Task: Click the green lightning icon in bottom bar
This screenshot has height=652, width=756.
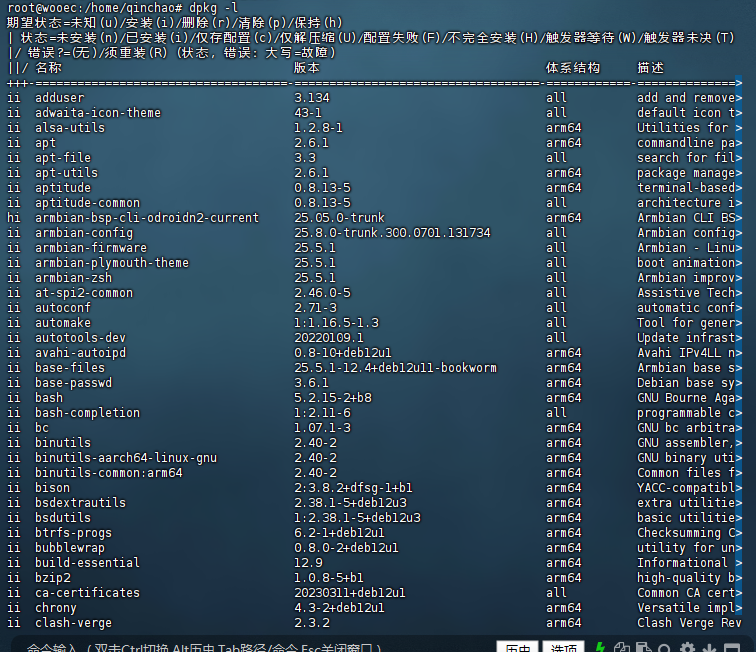Action: [x=600, y=647]
